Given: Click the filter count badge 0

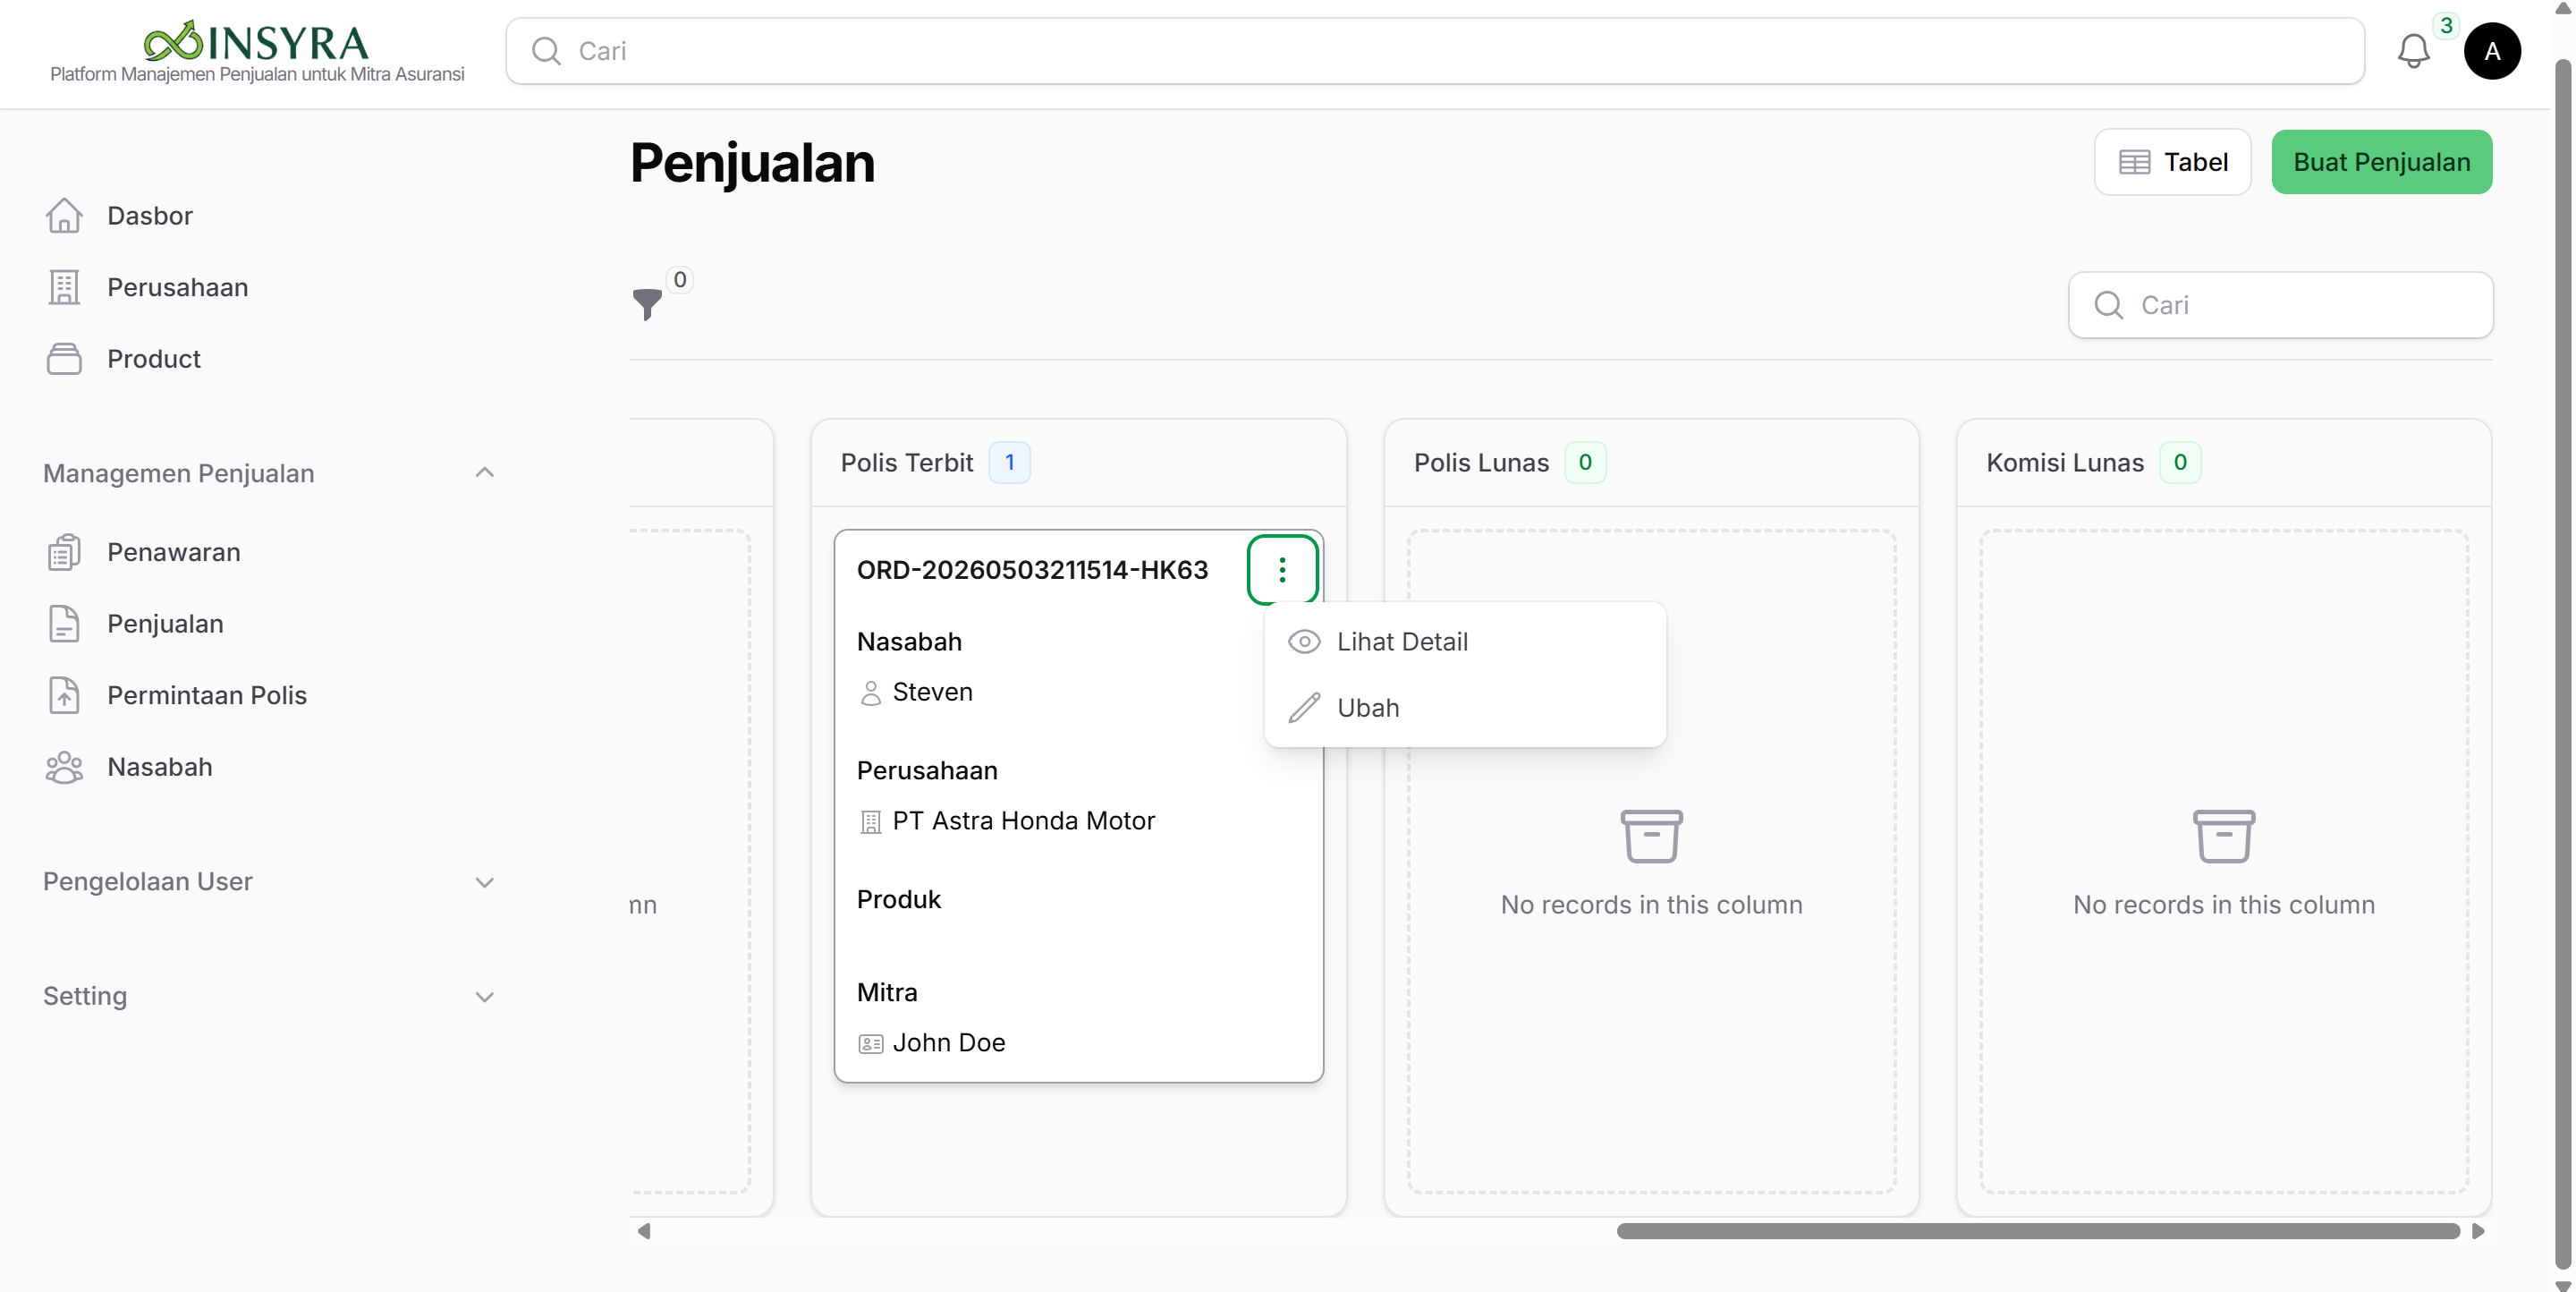Looking at the screenshot, I should pos(680,279).
